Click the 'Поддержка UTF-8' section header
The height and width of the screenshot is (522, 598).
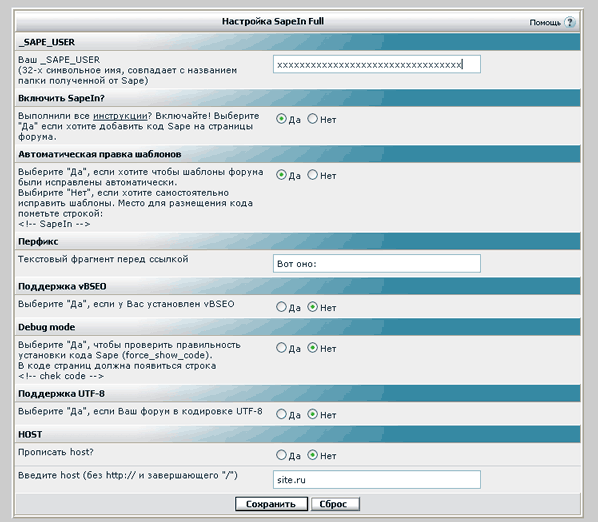coord(298,393)
